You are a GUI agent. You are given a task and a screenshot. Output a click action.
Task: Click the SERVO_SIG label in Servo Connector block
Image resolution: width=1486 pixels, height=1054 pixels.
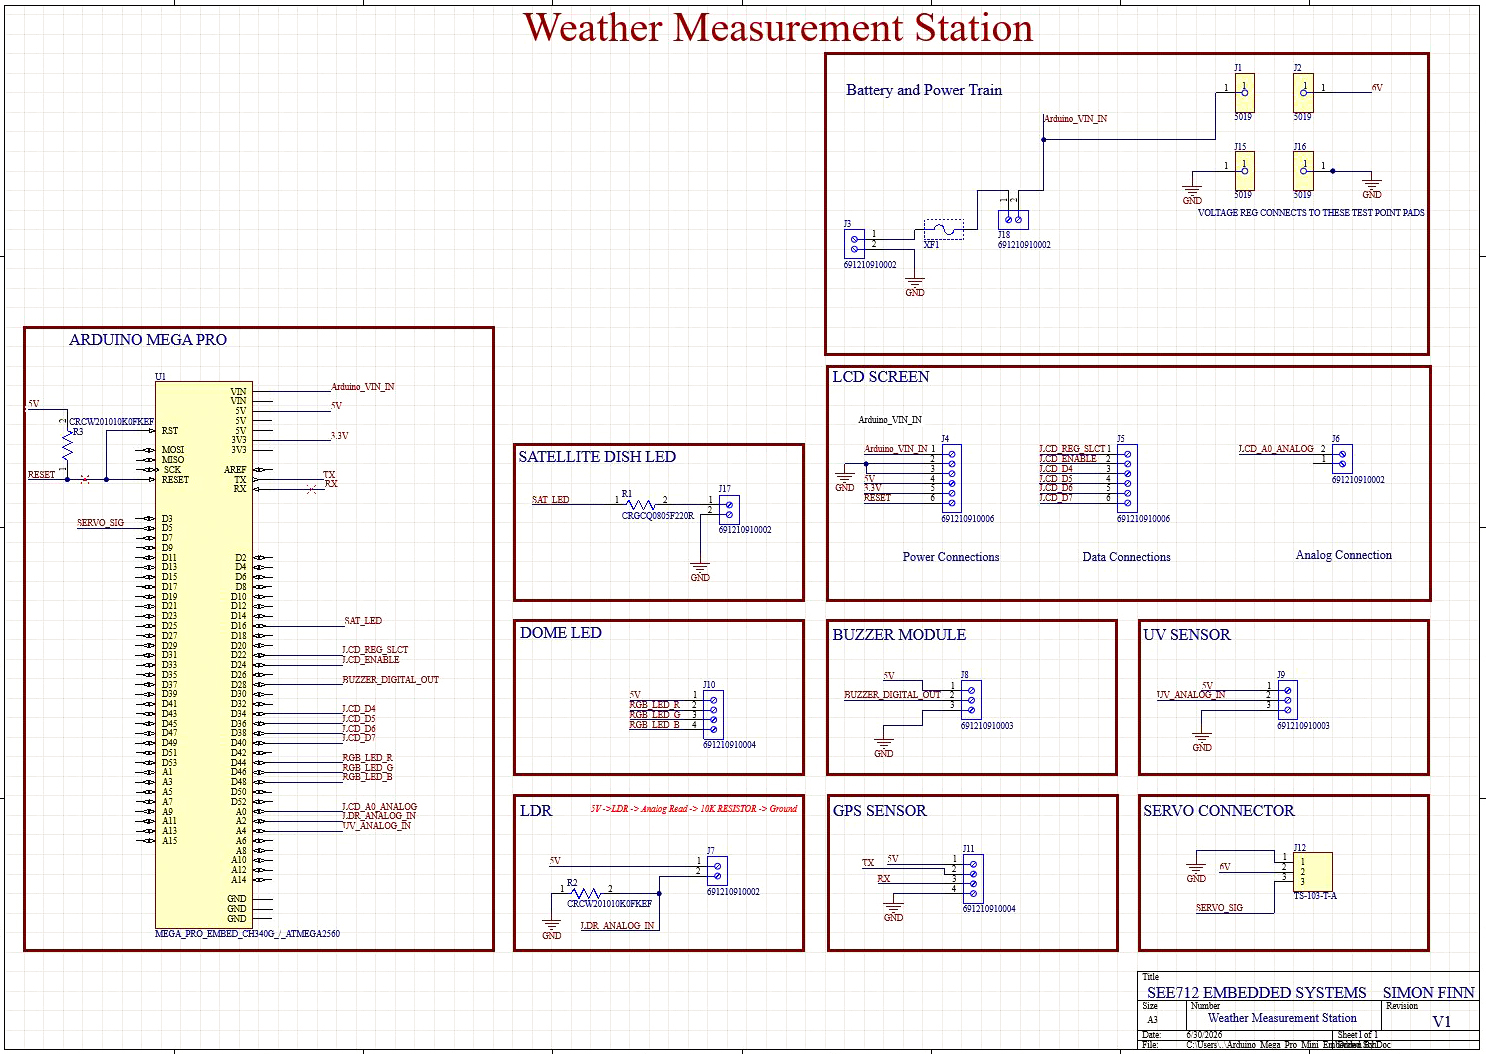point(1219,908)
